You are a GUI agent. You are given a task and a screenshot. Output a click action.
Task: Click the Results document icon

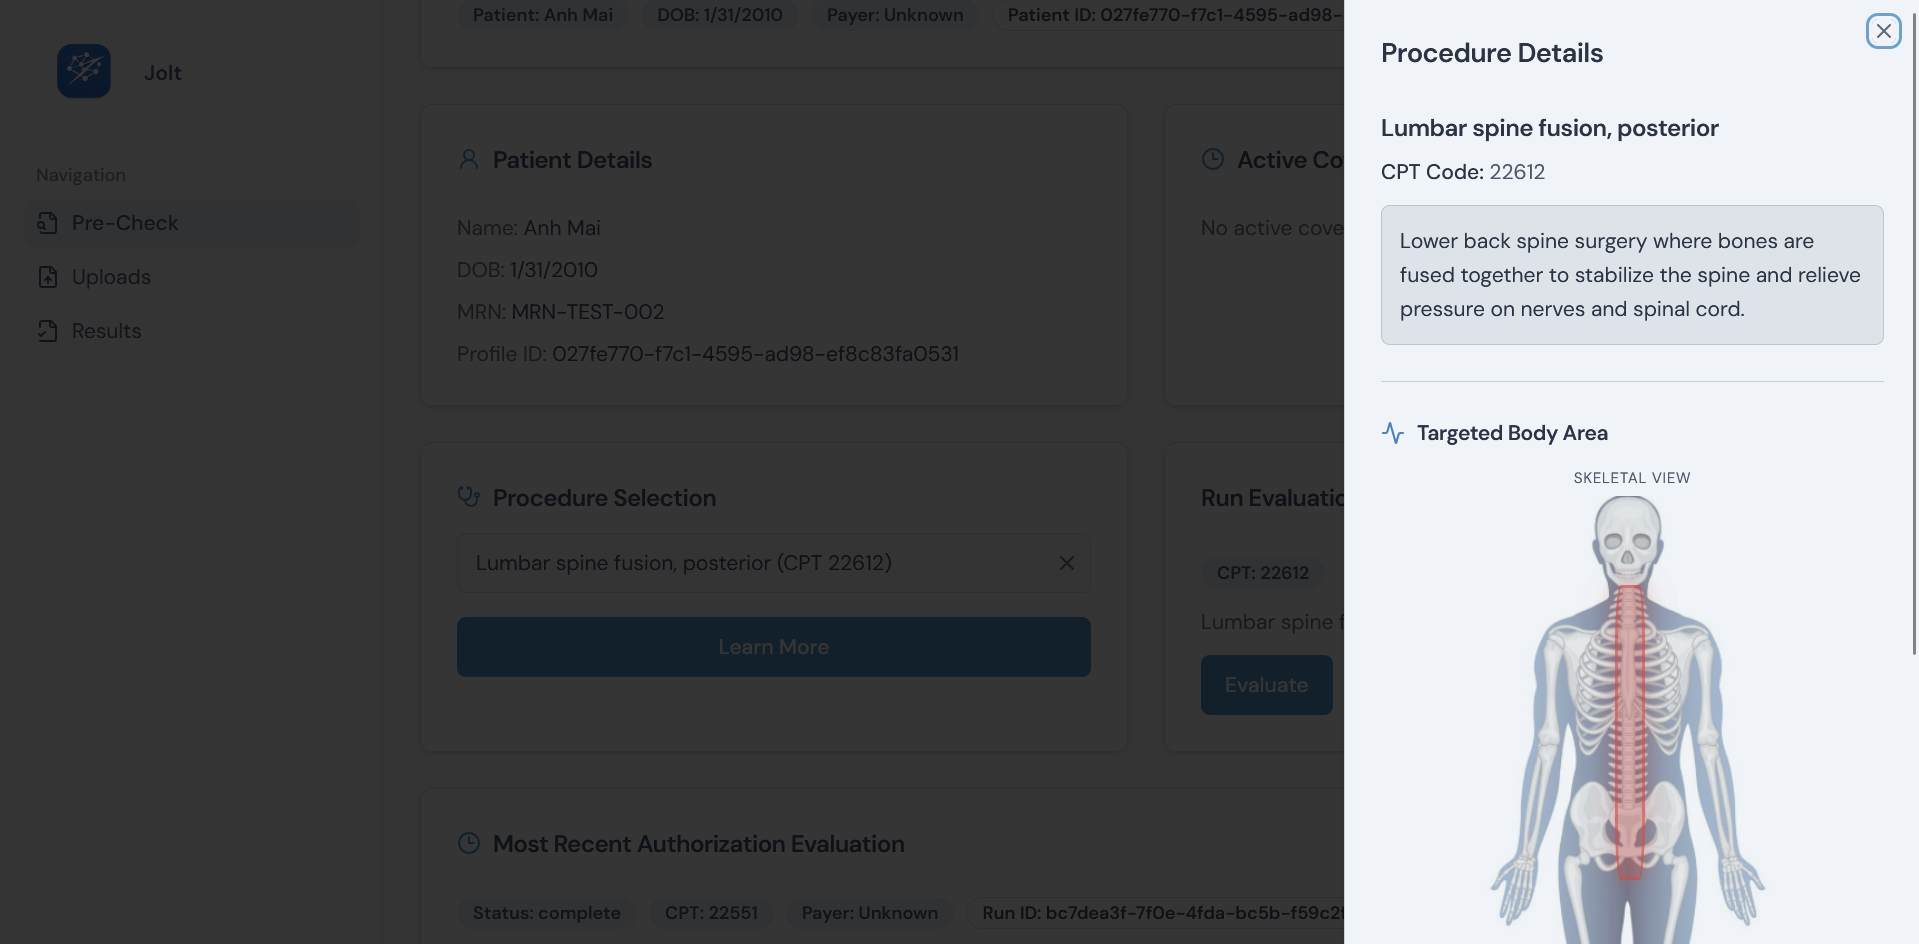[x=47, y=331]
